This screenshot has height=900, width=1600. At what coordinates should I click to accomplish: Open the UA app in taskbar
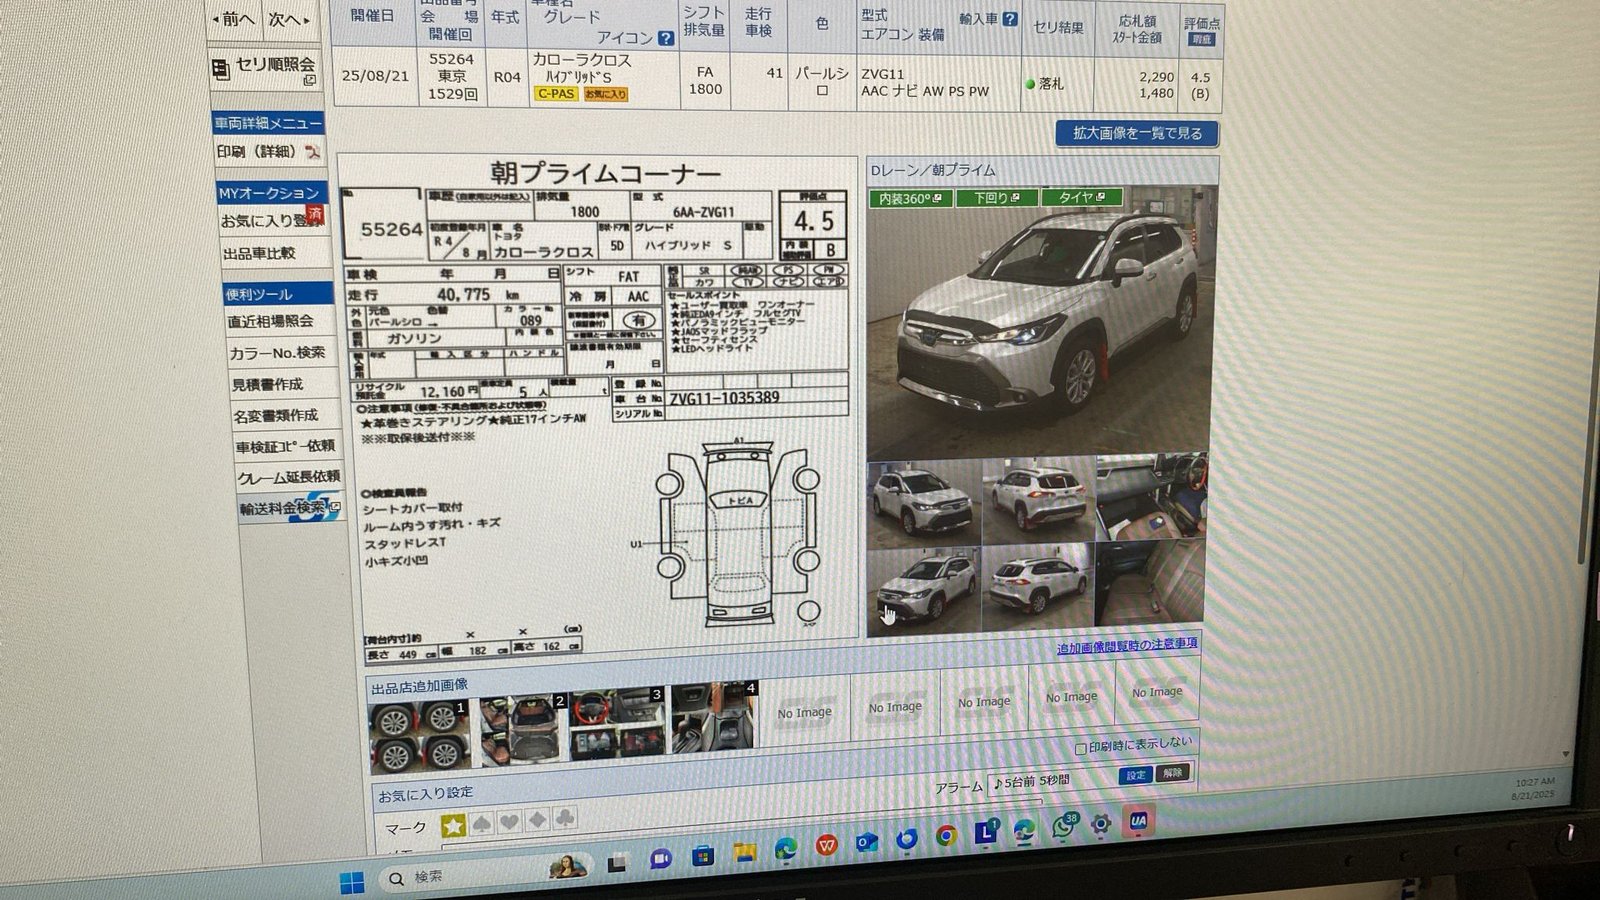(x=1138, y=821)
